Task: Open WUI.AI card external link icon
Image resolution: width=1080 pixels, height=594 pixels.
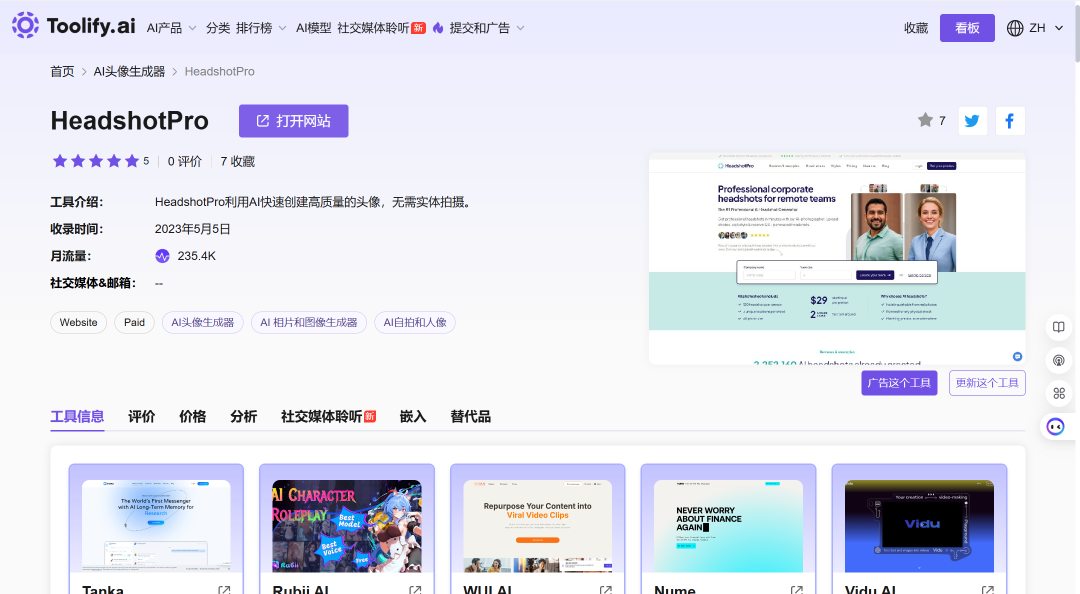Action: point(606,590)
